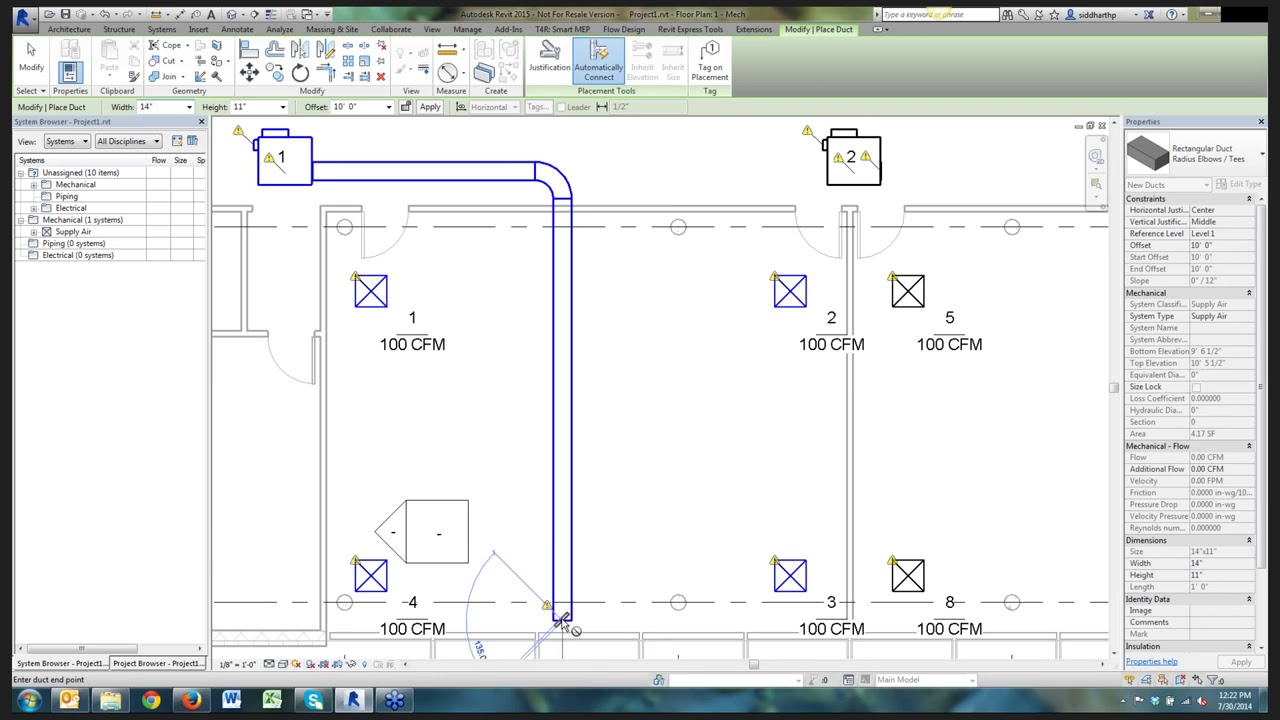Click the Undo icon in quick access toolbar
This screenshot has width=1280, height=720.
[x=104, y=14]
